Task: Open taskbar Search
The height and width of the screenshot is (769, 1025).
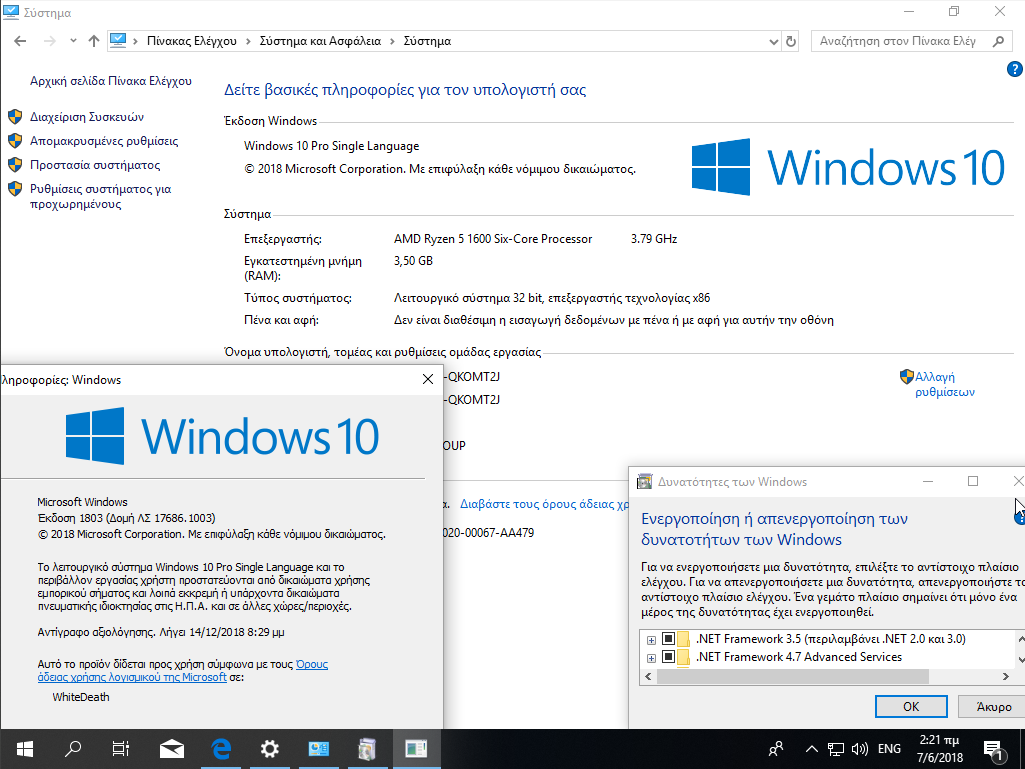Action: click(73, 749)
